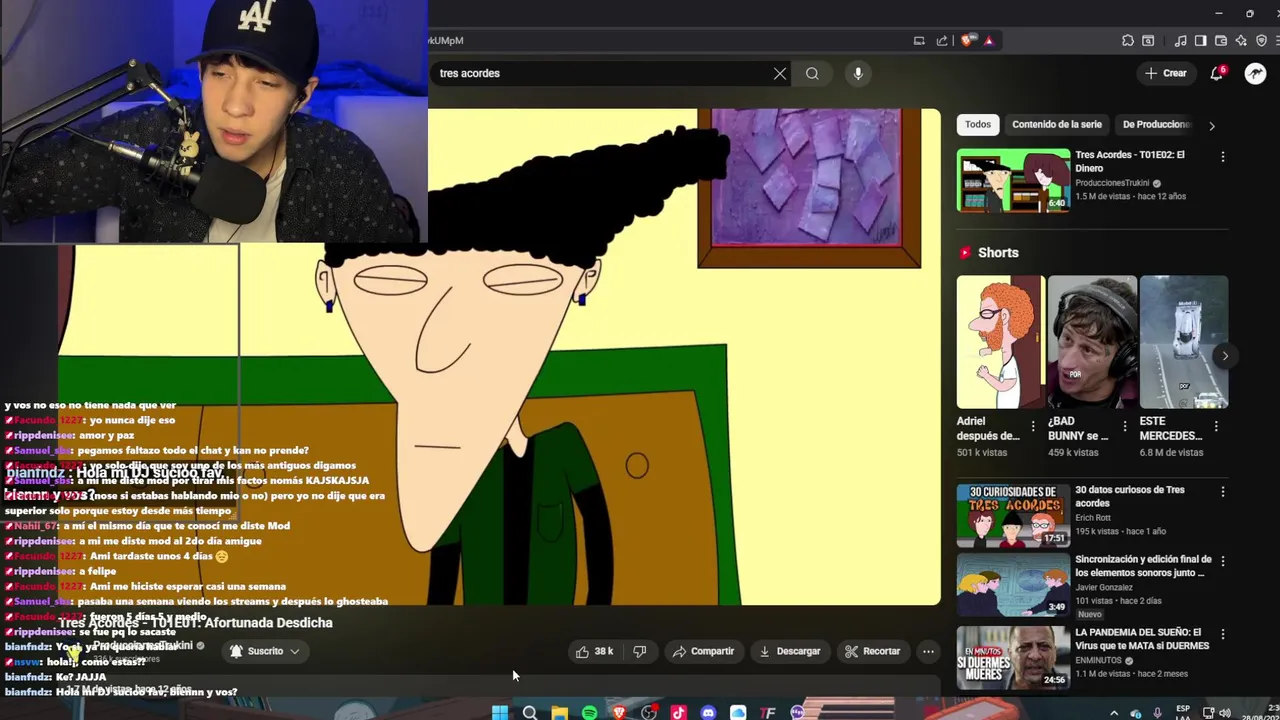Click the Brave Rewards triangle icon
1280x720 pixels.
pos(989,41)
